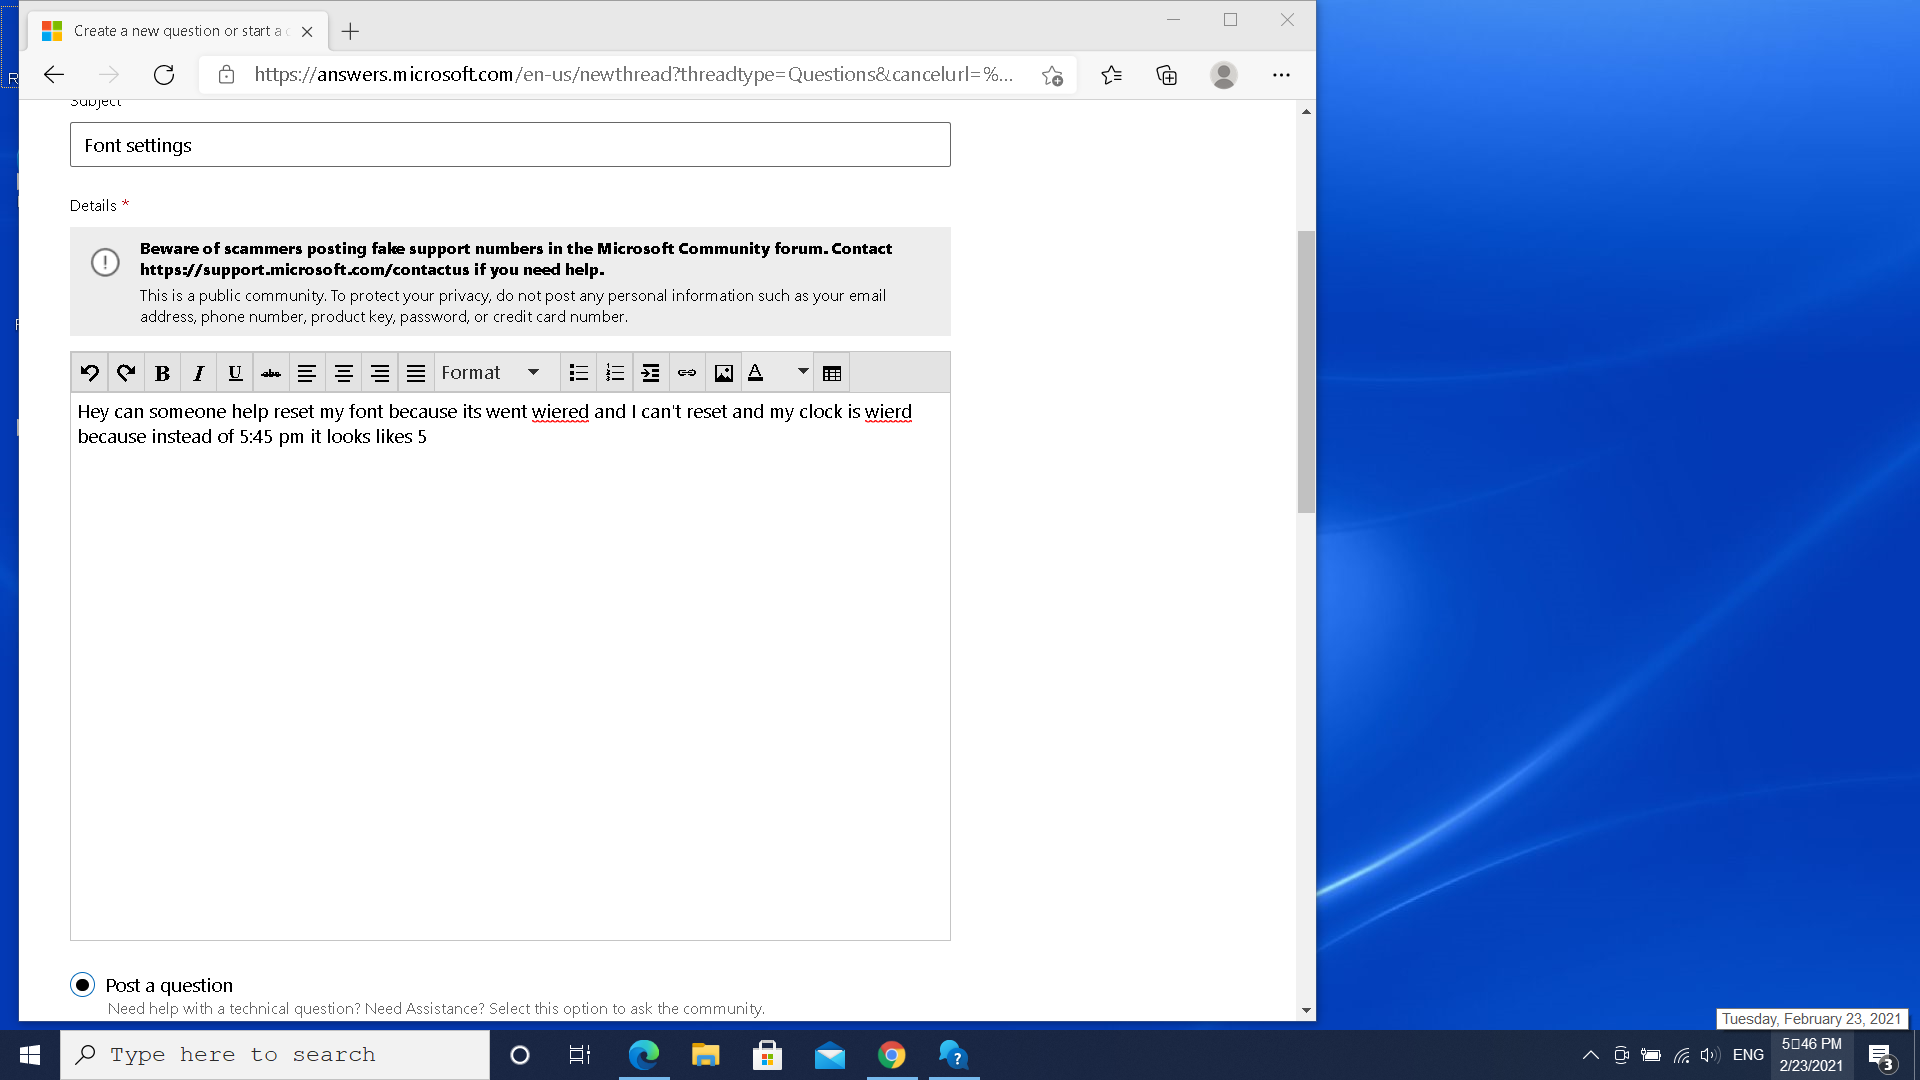Screen dimensions: 1920x1080
Task: Redo the last edit in the editor
Action: click(125, 373)
